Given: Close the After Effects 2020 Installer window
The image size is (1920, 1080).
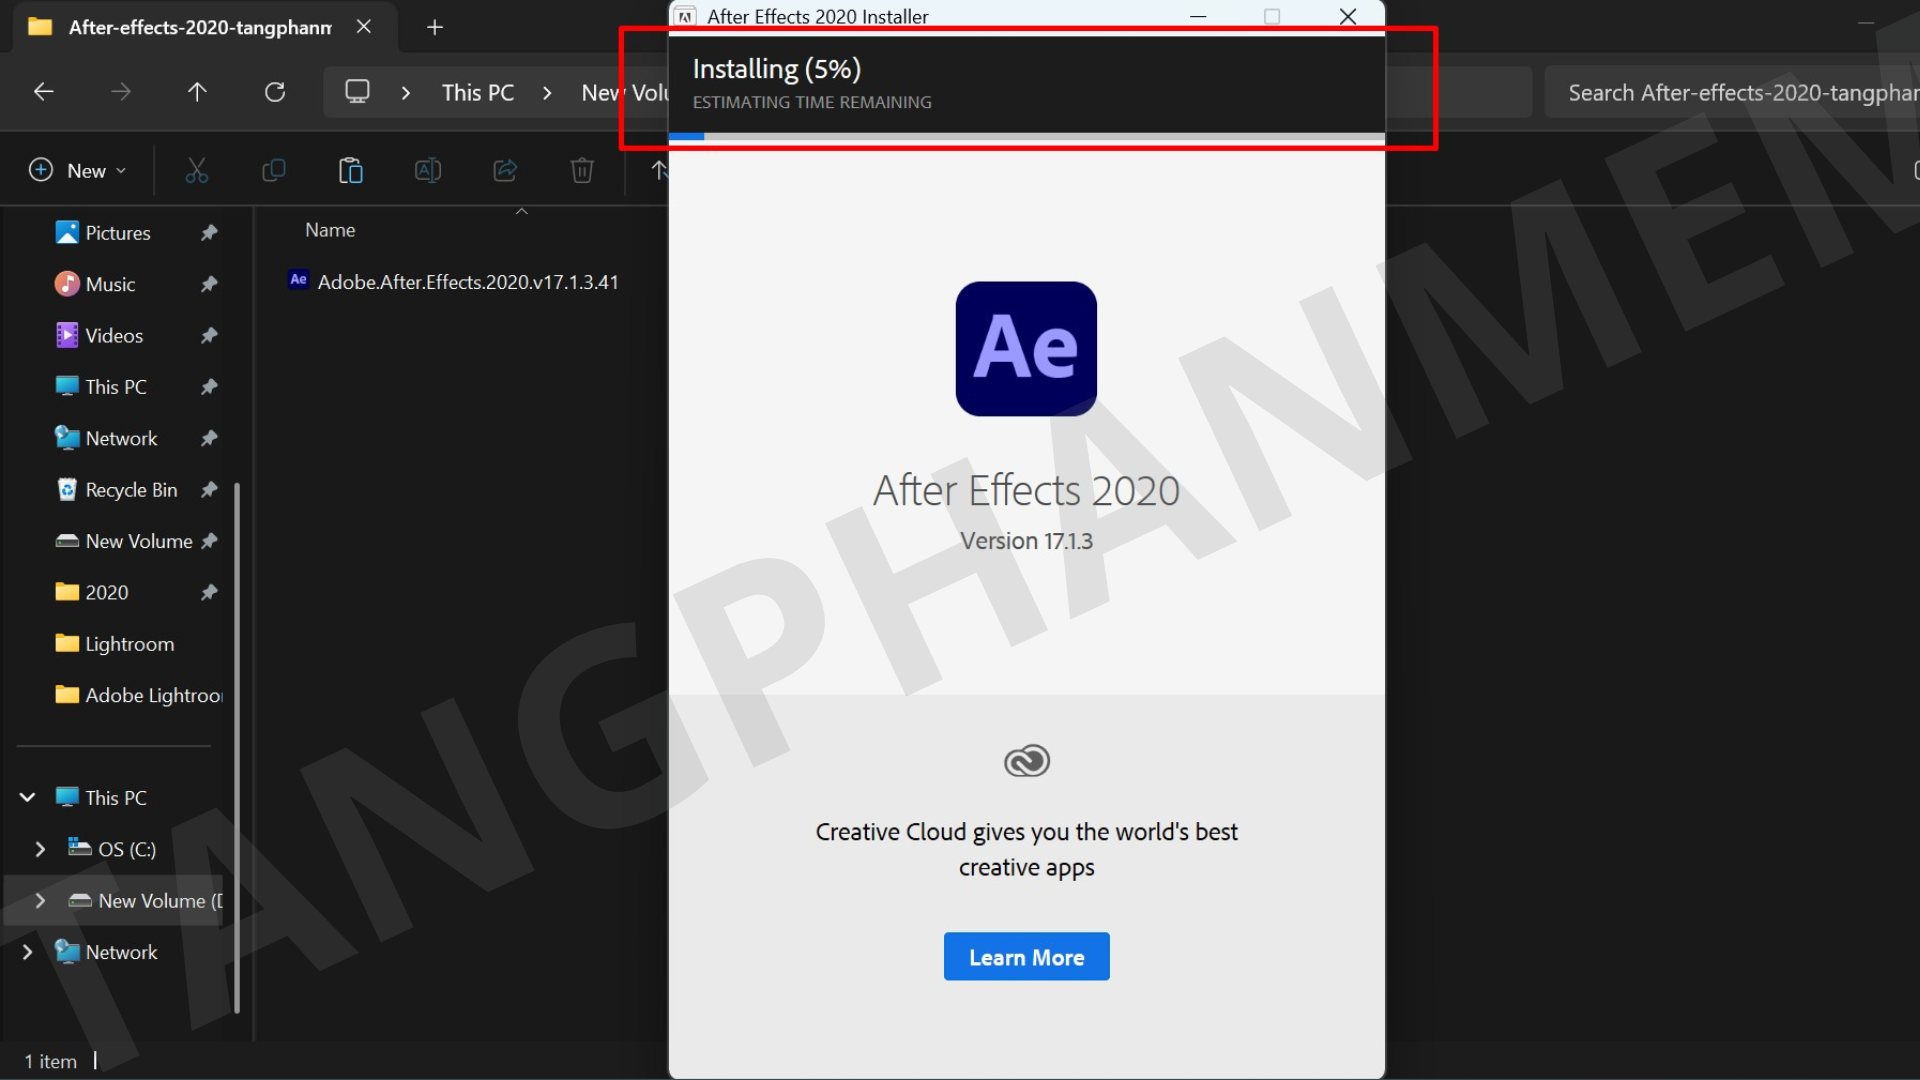Looking at the screenshot, I should pyautogui.click(x=1348, y=16).
